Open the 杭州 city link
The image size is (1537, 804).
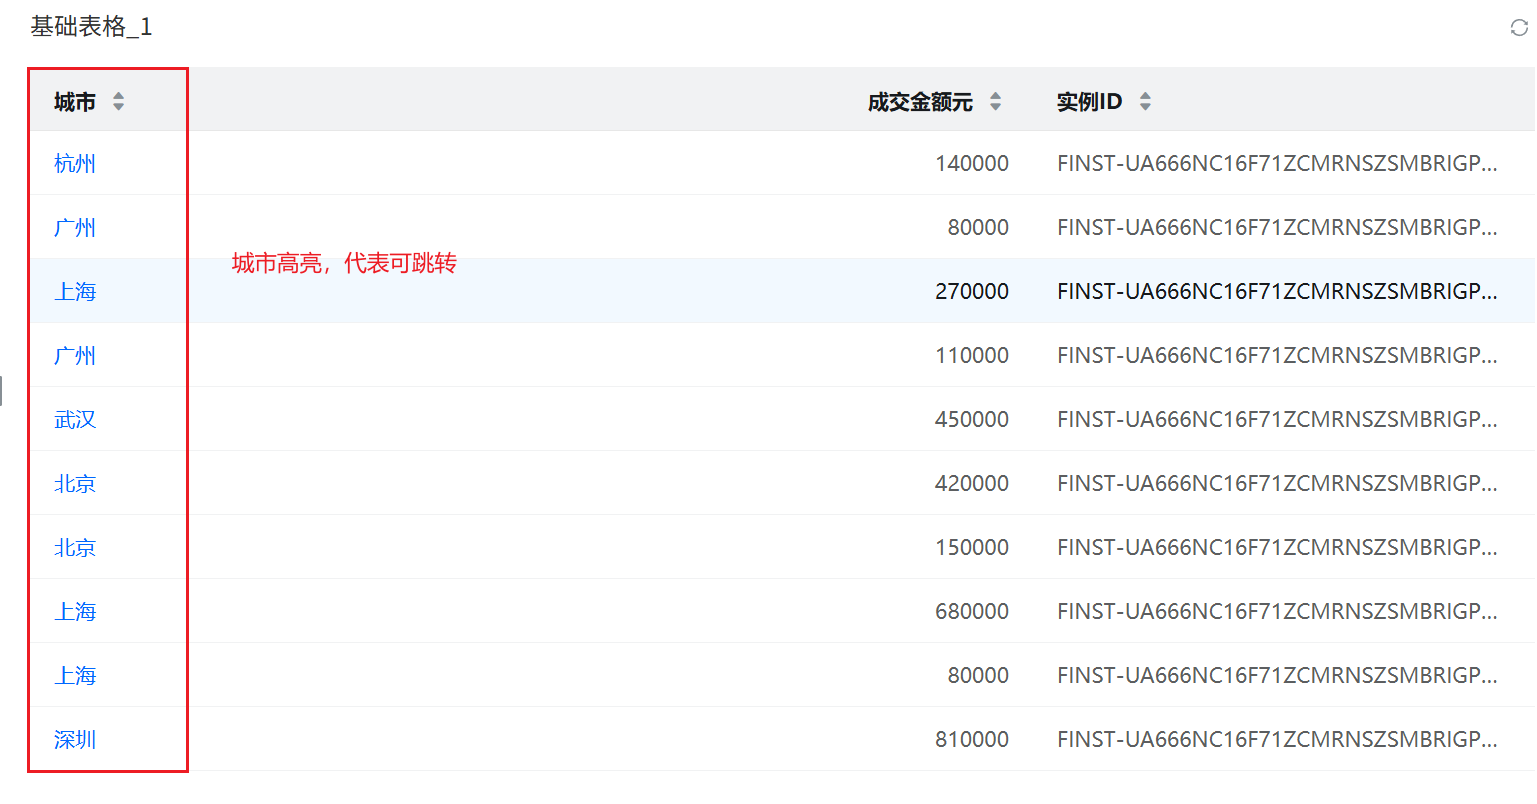click(x=75, y=164)
